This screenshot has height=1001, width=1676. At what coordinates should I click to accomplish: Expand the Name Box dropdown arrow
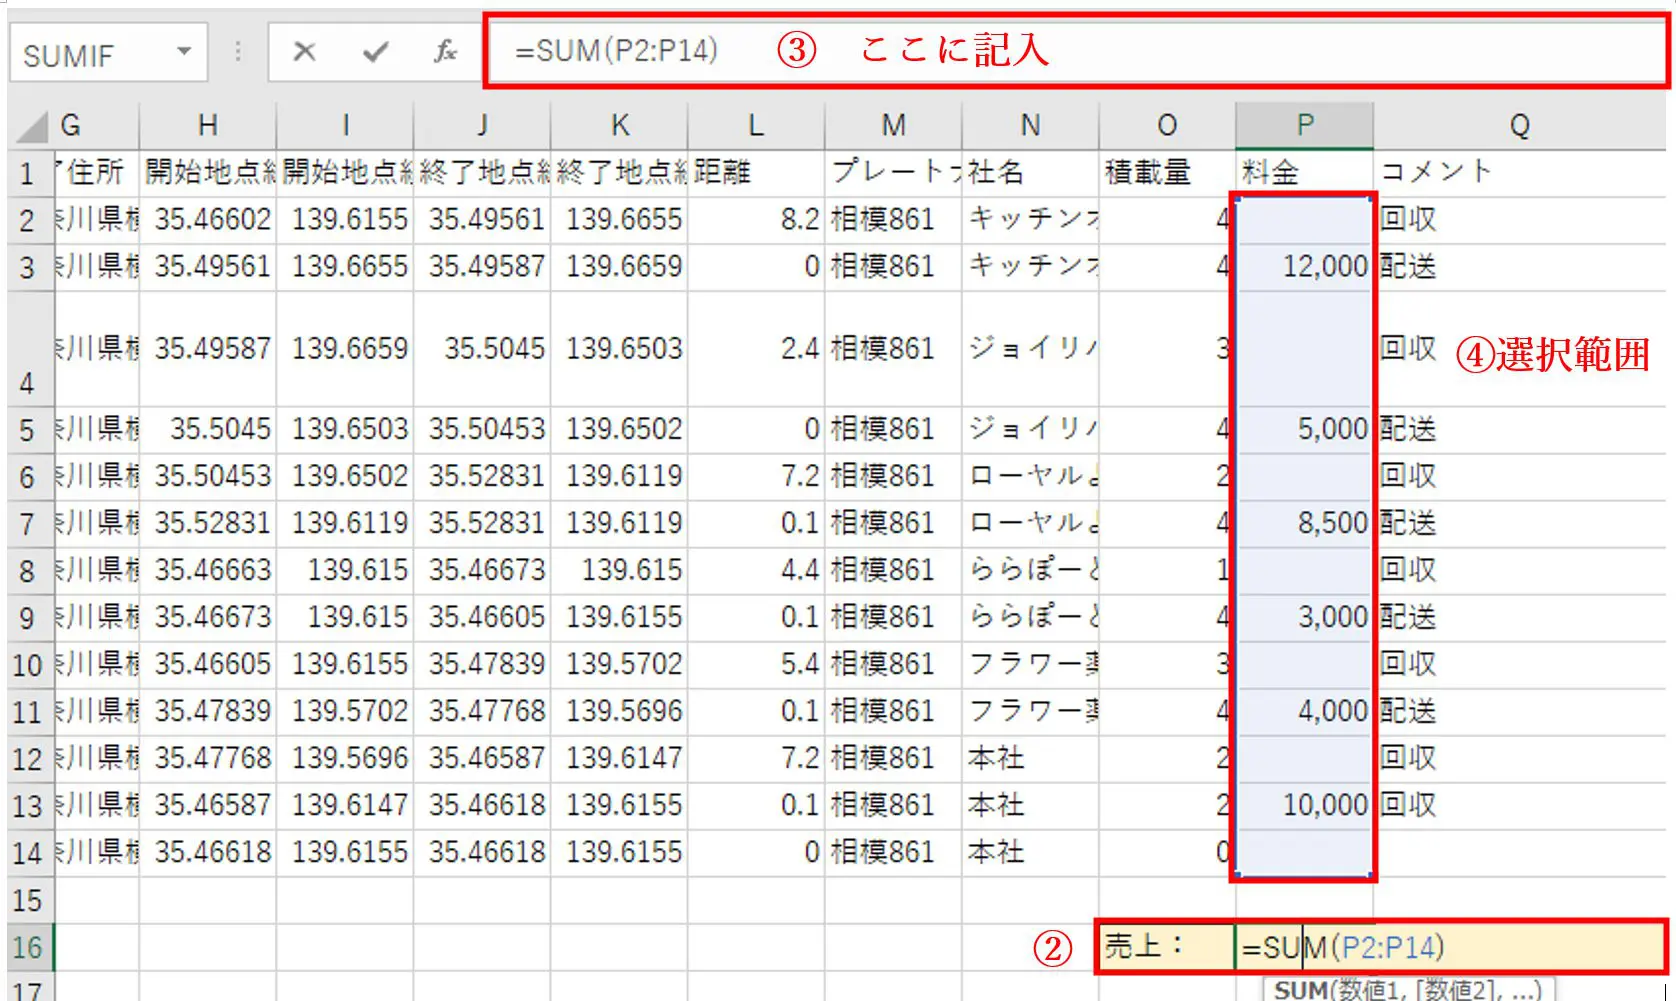pos(184,52)
